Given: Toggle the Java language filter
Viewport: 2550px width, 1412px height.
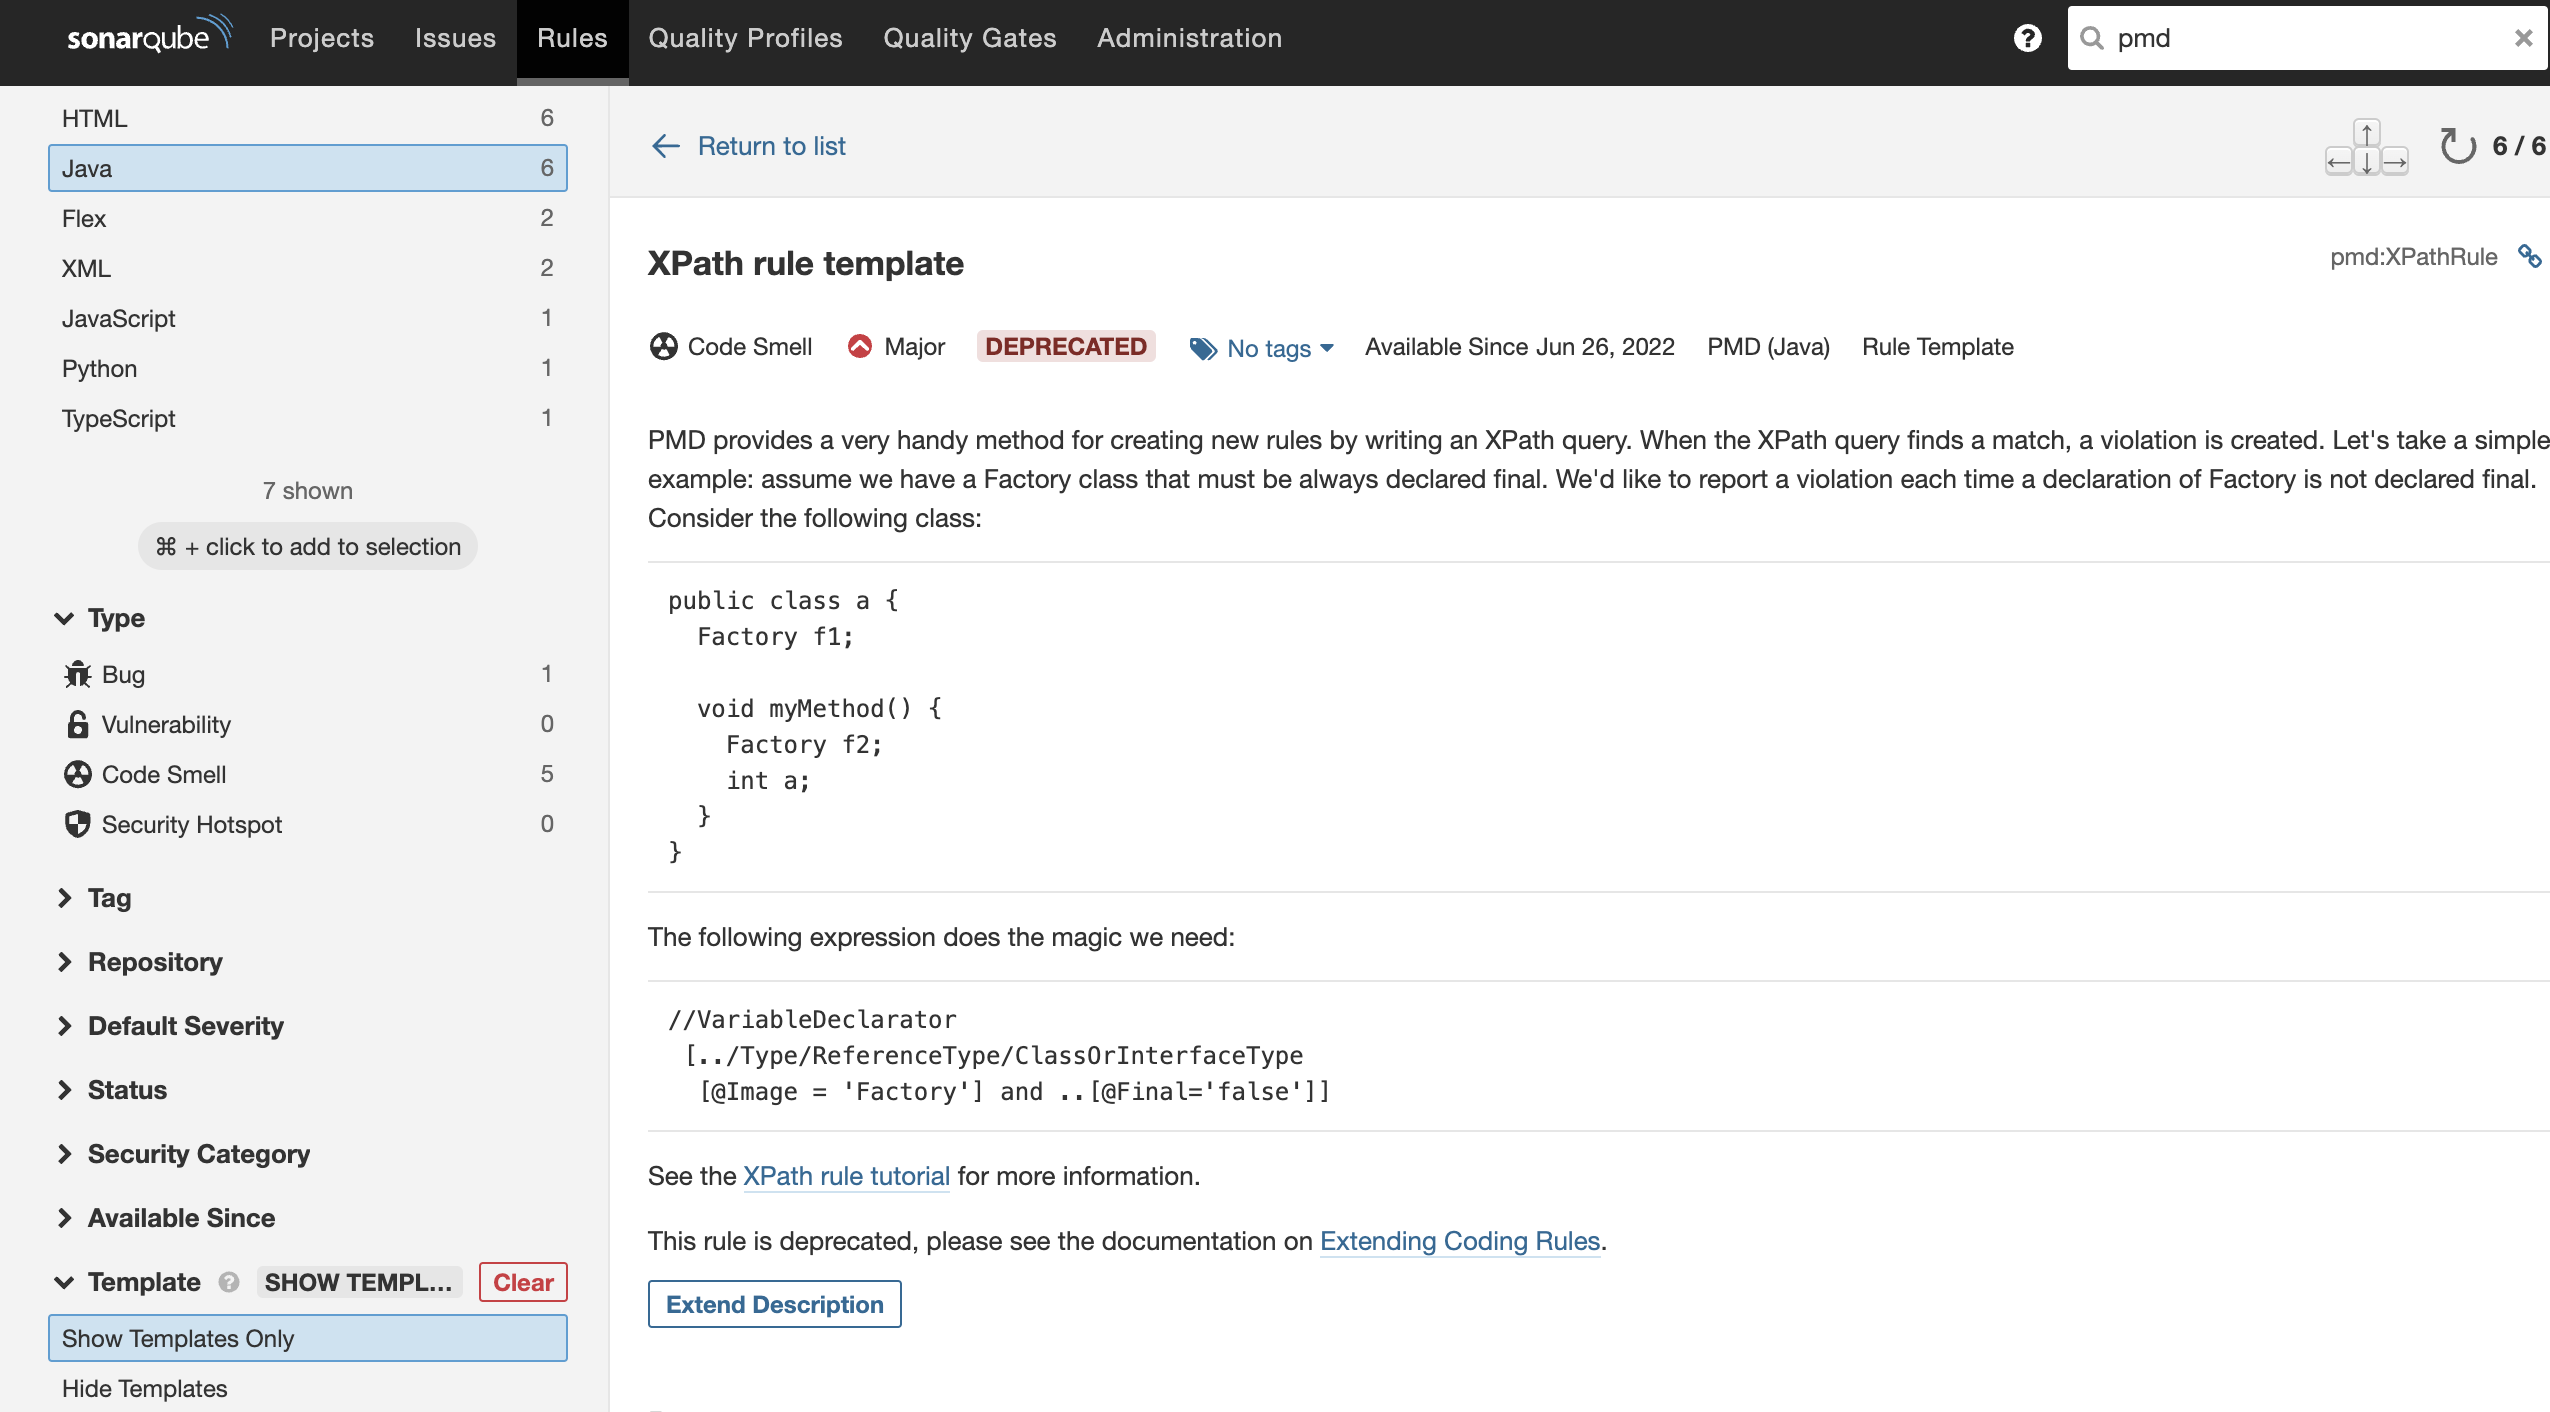Looking at the screenshot, I should [308, 168].
